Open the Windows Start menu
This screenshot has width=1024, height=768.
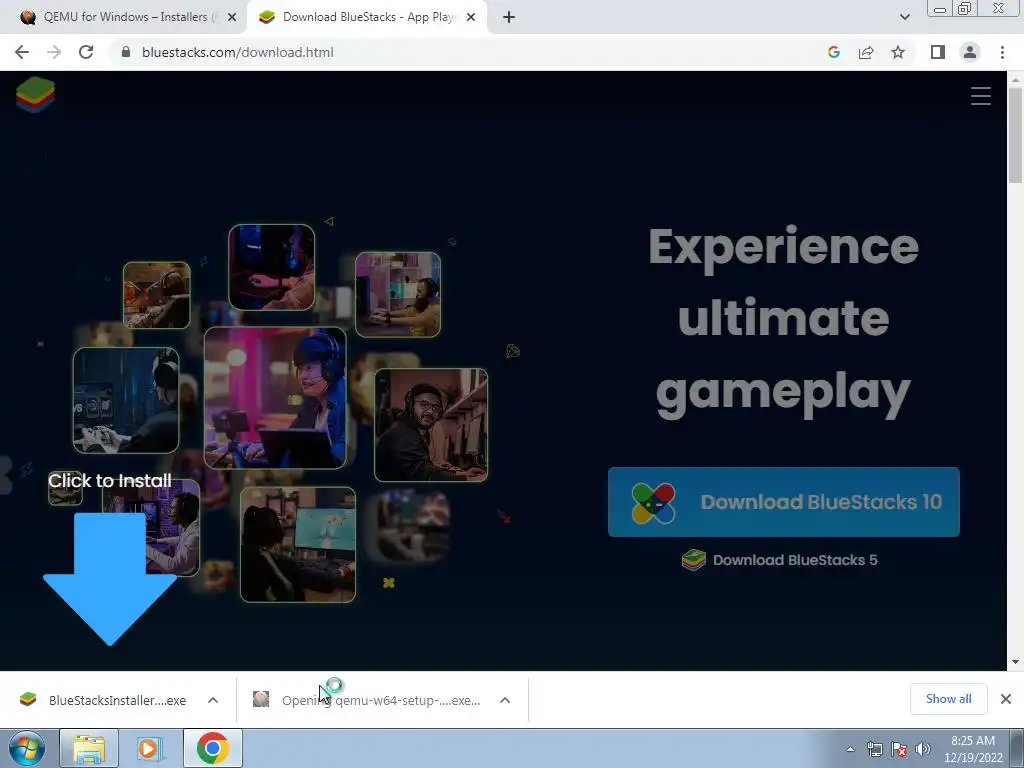click(27, 748)
